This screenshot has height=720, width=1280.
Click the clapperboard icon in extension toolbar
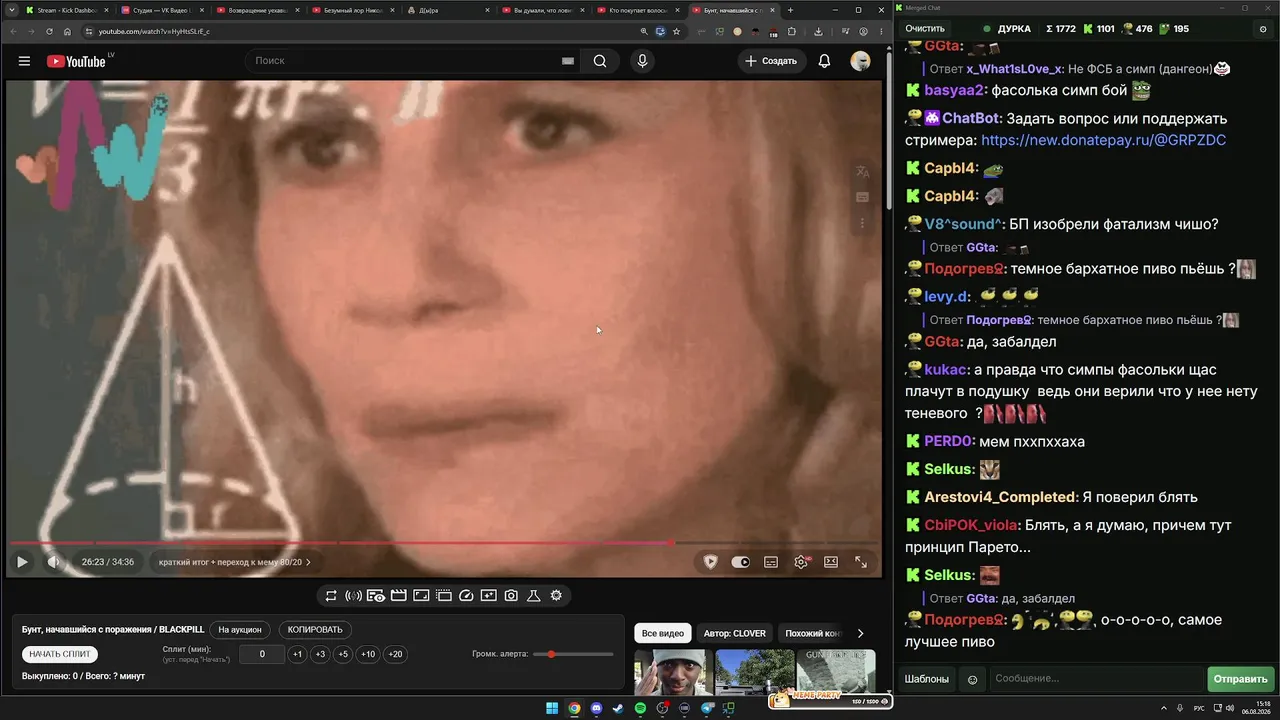(398, 596)
